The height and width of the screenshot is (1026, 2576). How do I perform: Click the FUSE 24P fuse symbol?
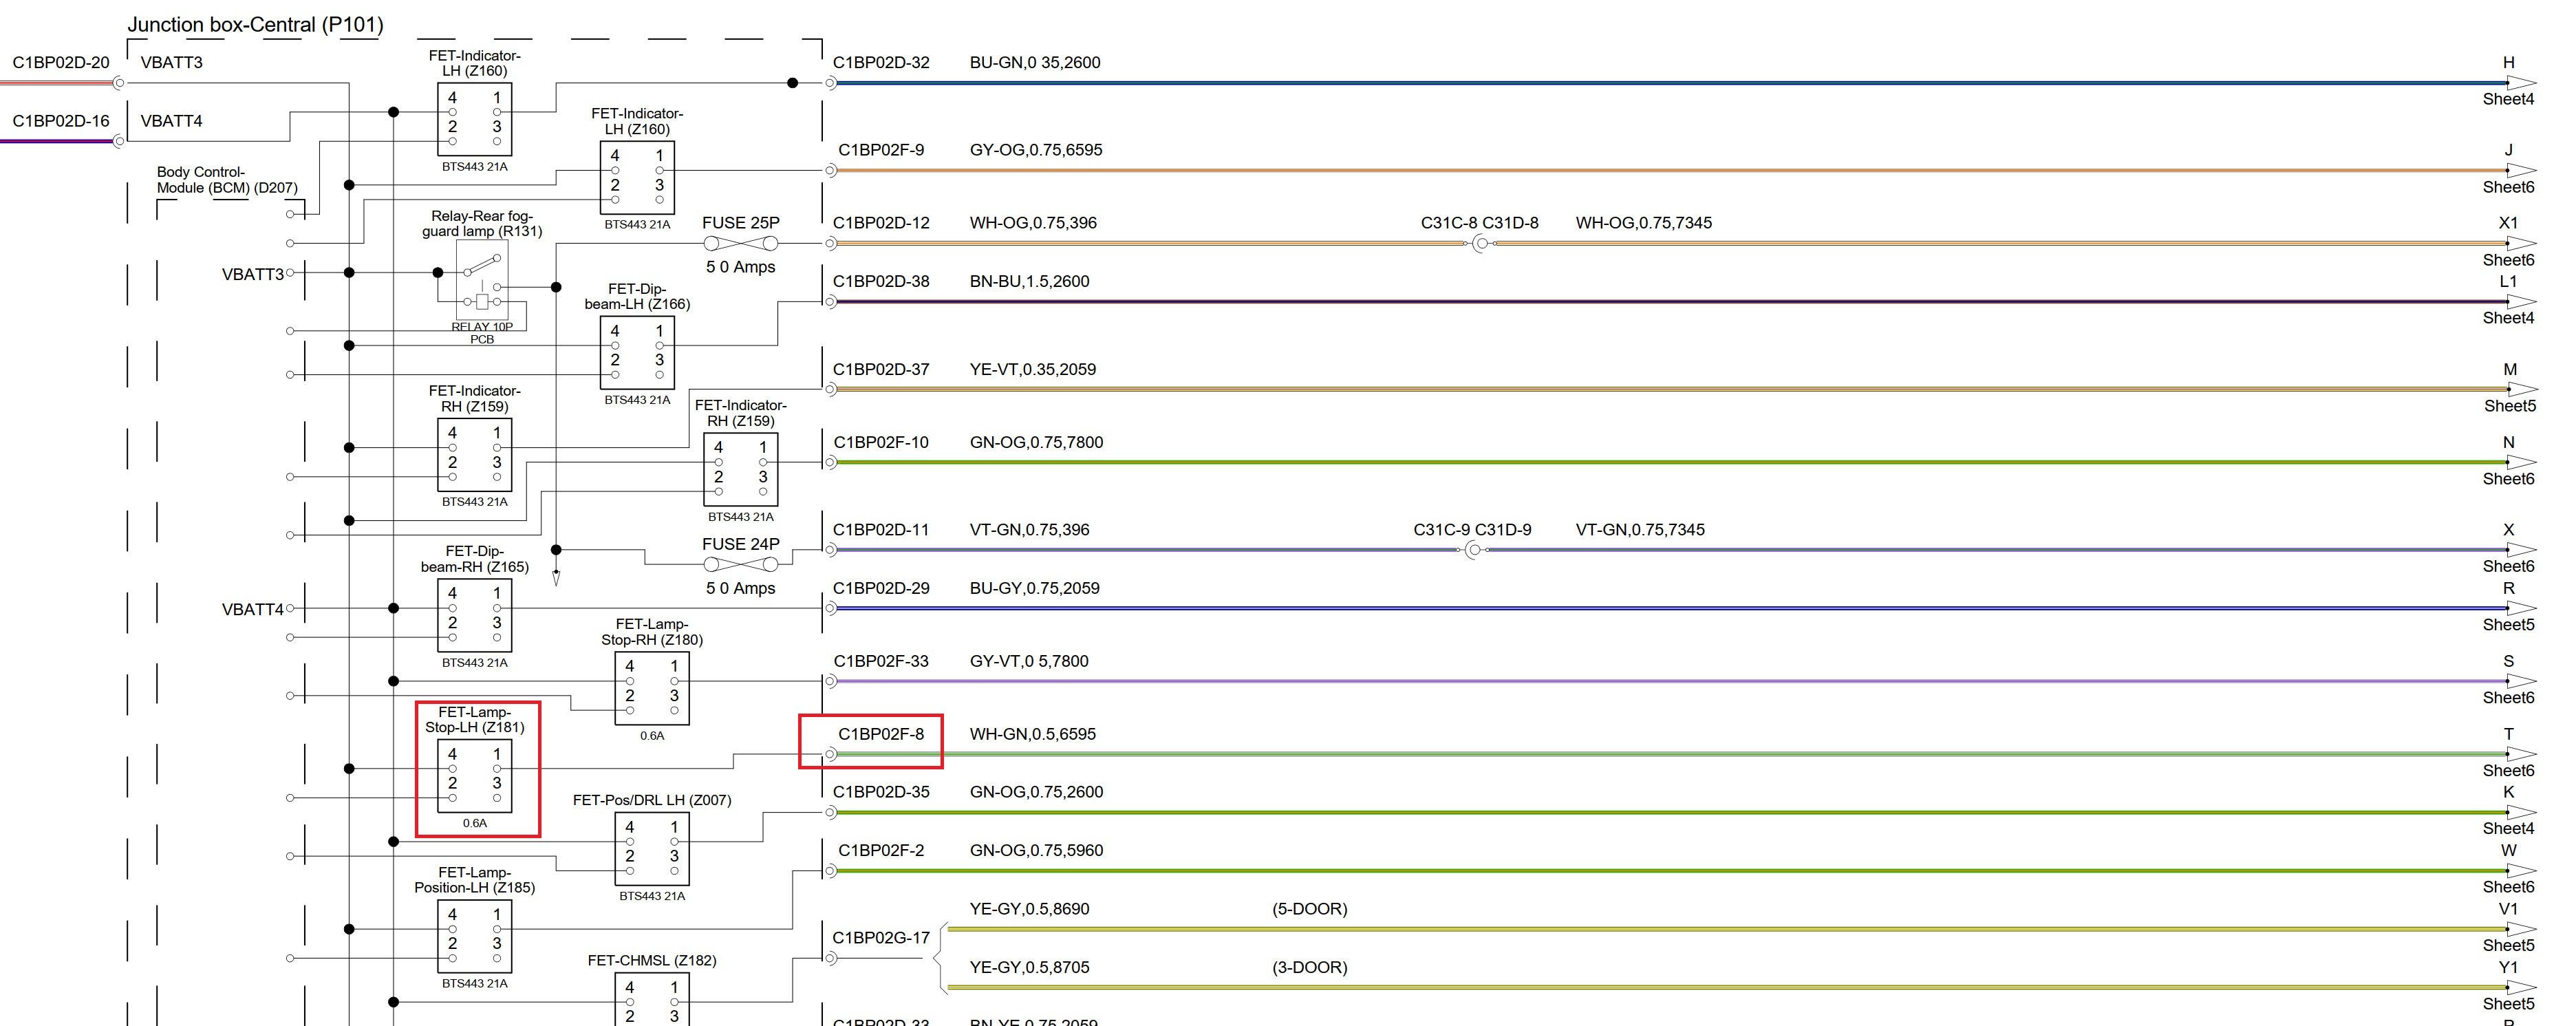pyautogui.click(x=741, y=565)
